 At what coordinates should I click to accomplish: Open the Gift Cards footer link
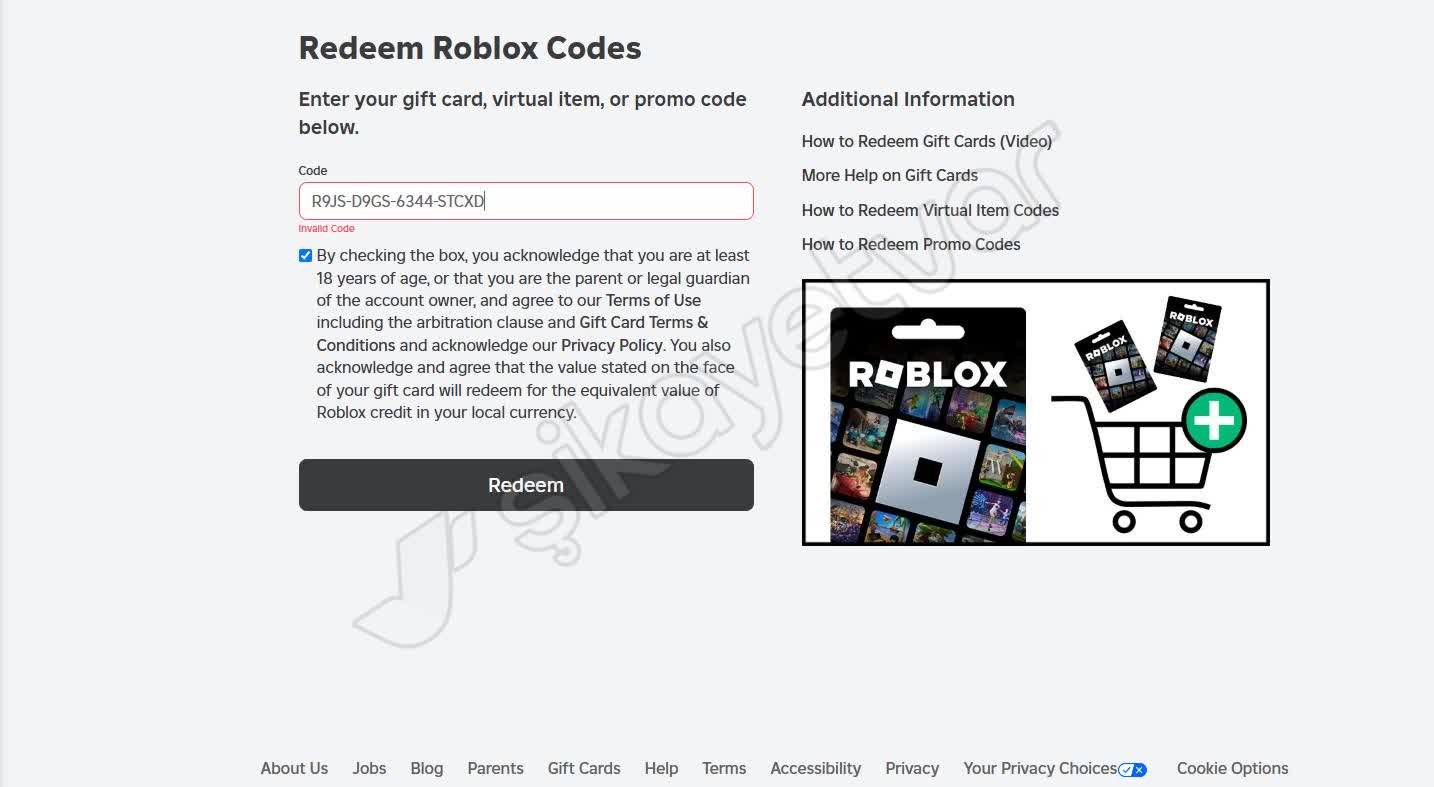pos(584,768)
